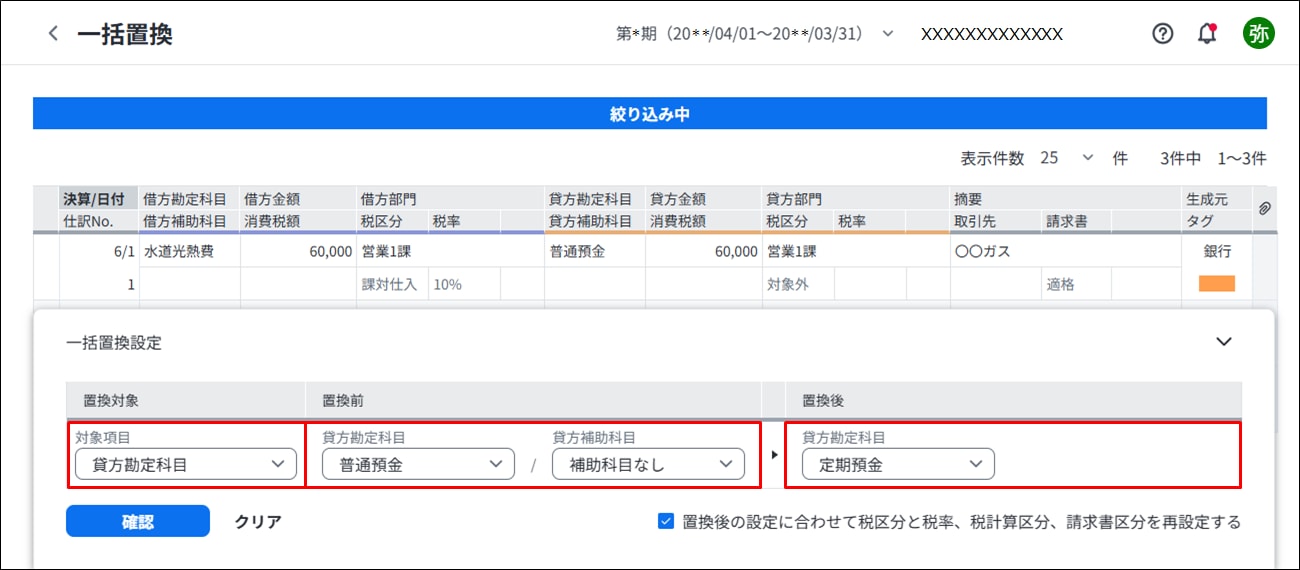The height and width of the screenshot is (570, 1300).
Task: Open the 表示件数 25 dropdown
Action: (1067, 158)
